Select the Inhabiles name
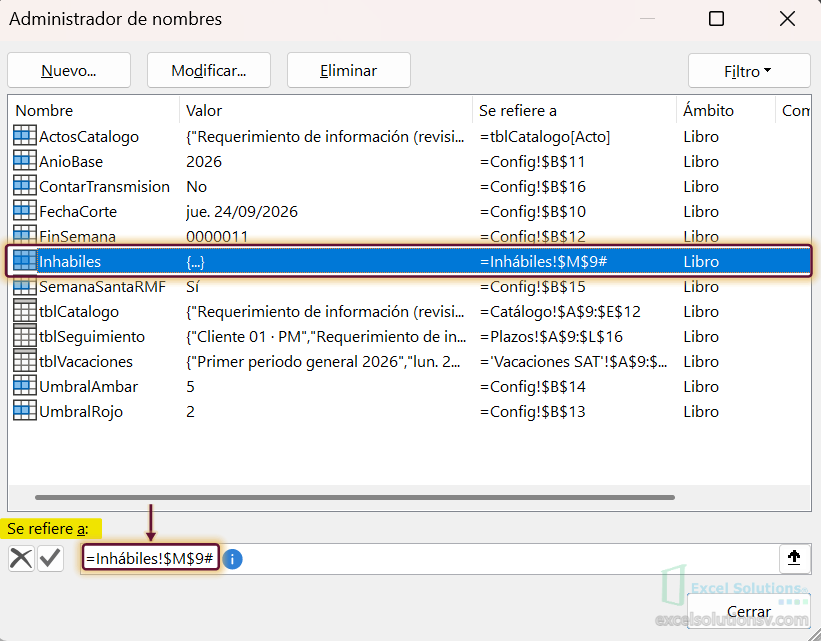Viewport: 821px width, 641px height. [x=70, y=261]
